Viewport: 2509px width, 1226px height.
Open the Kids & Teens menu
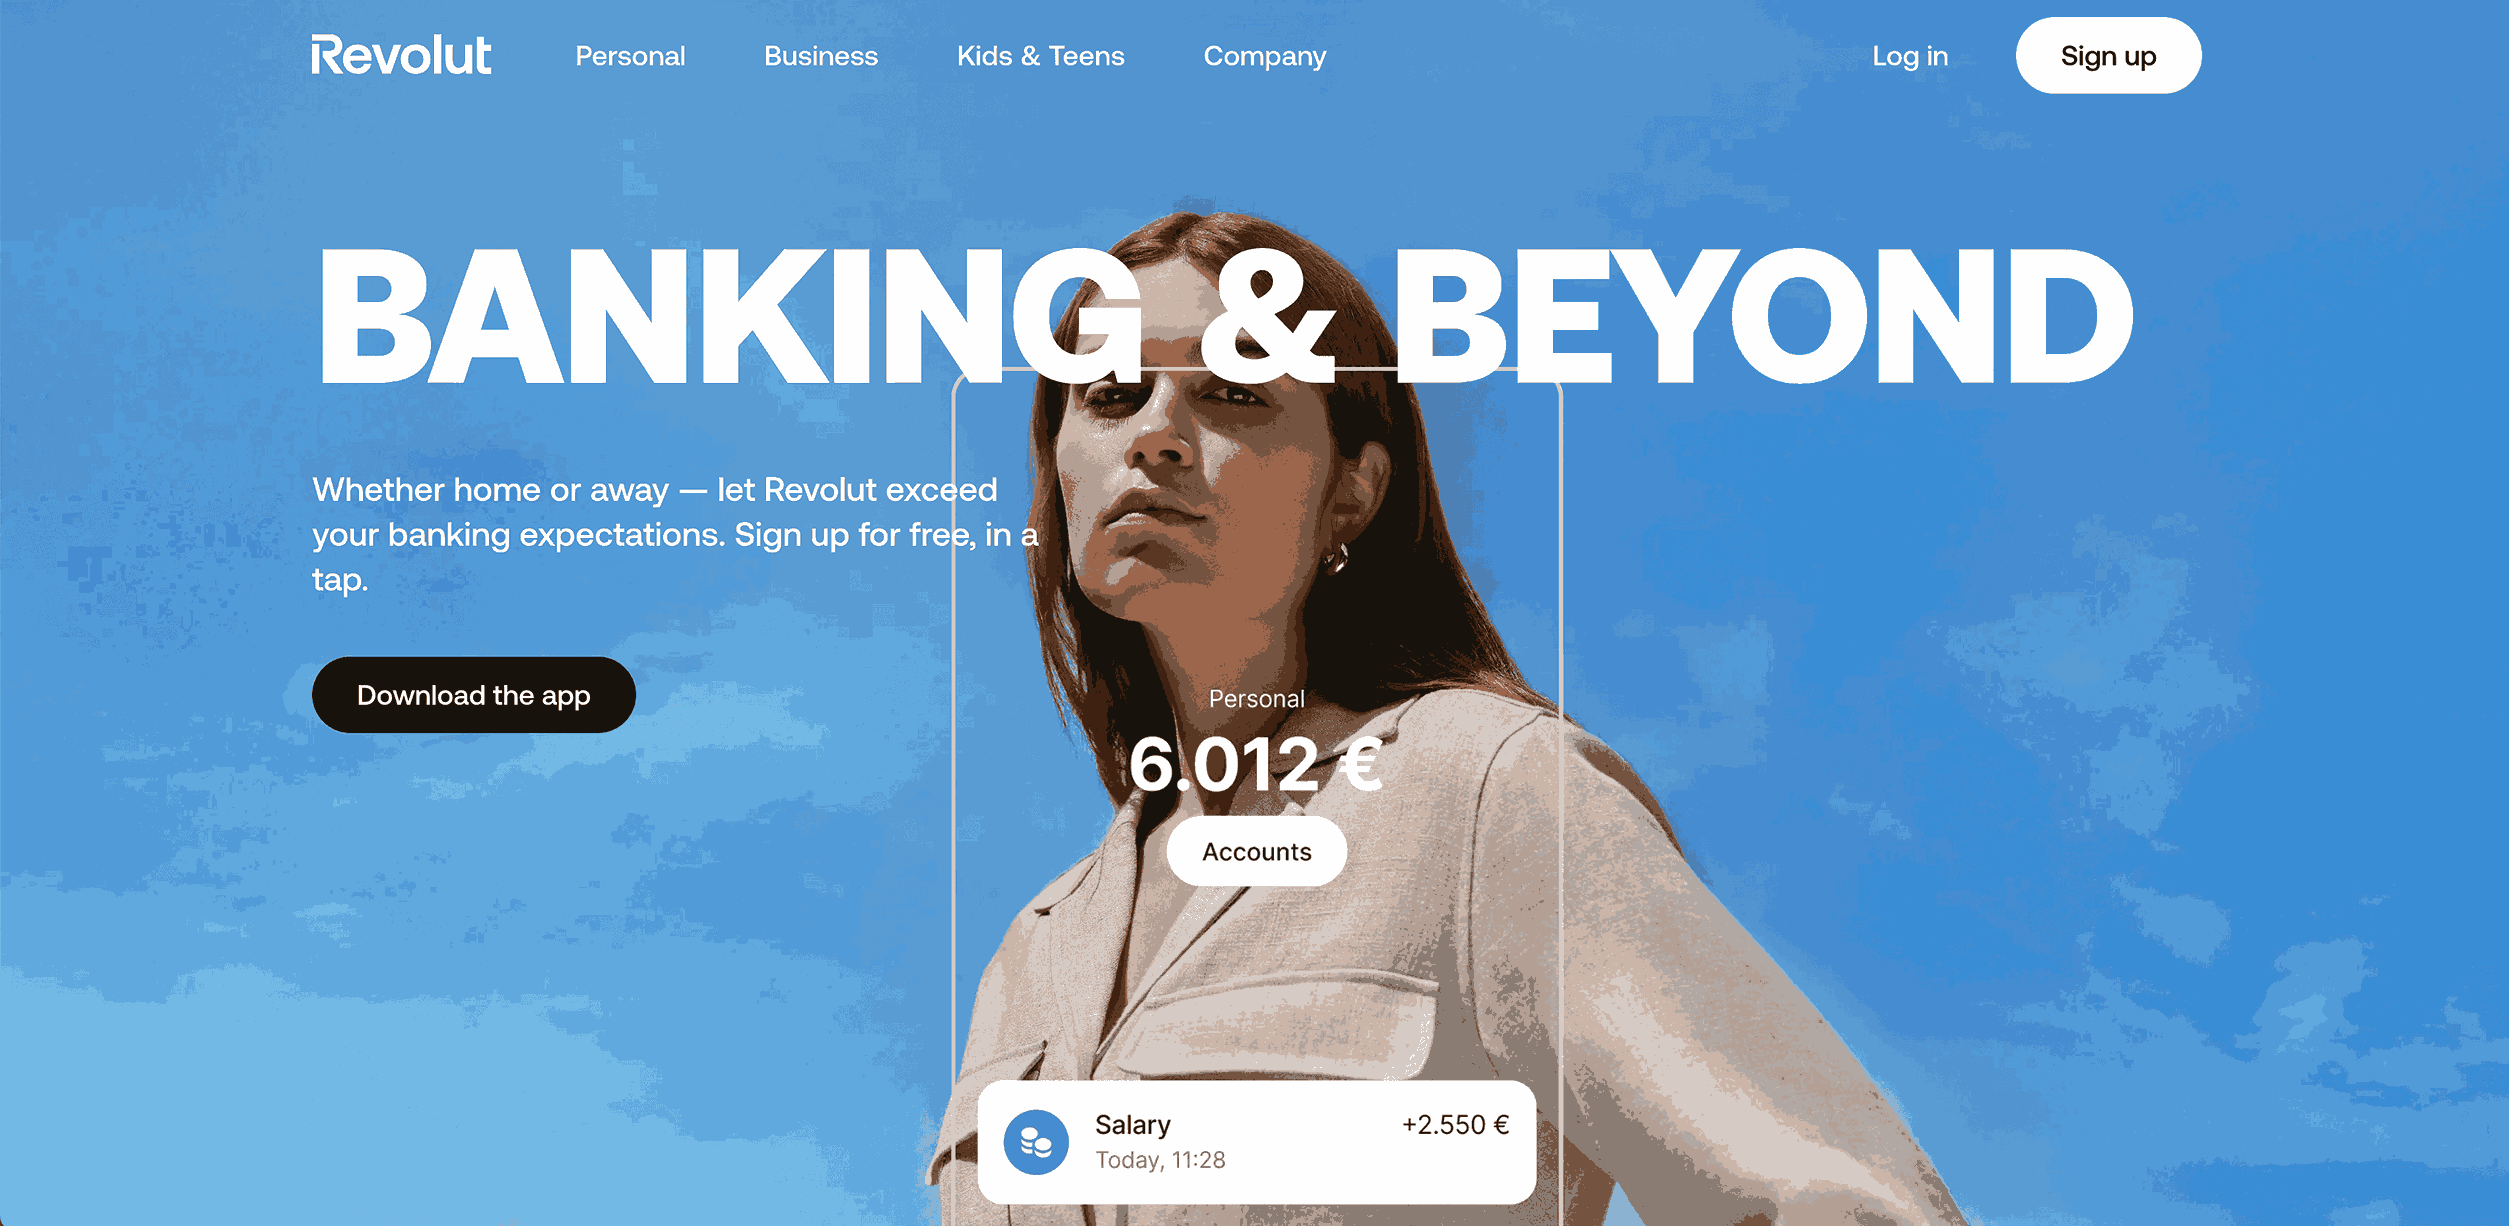[x=1041, y=56]
